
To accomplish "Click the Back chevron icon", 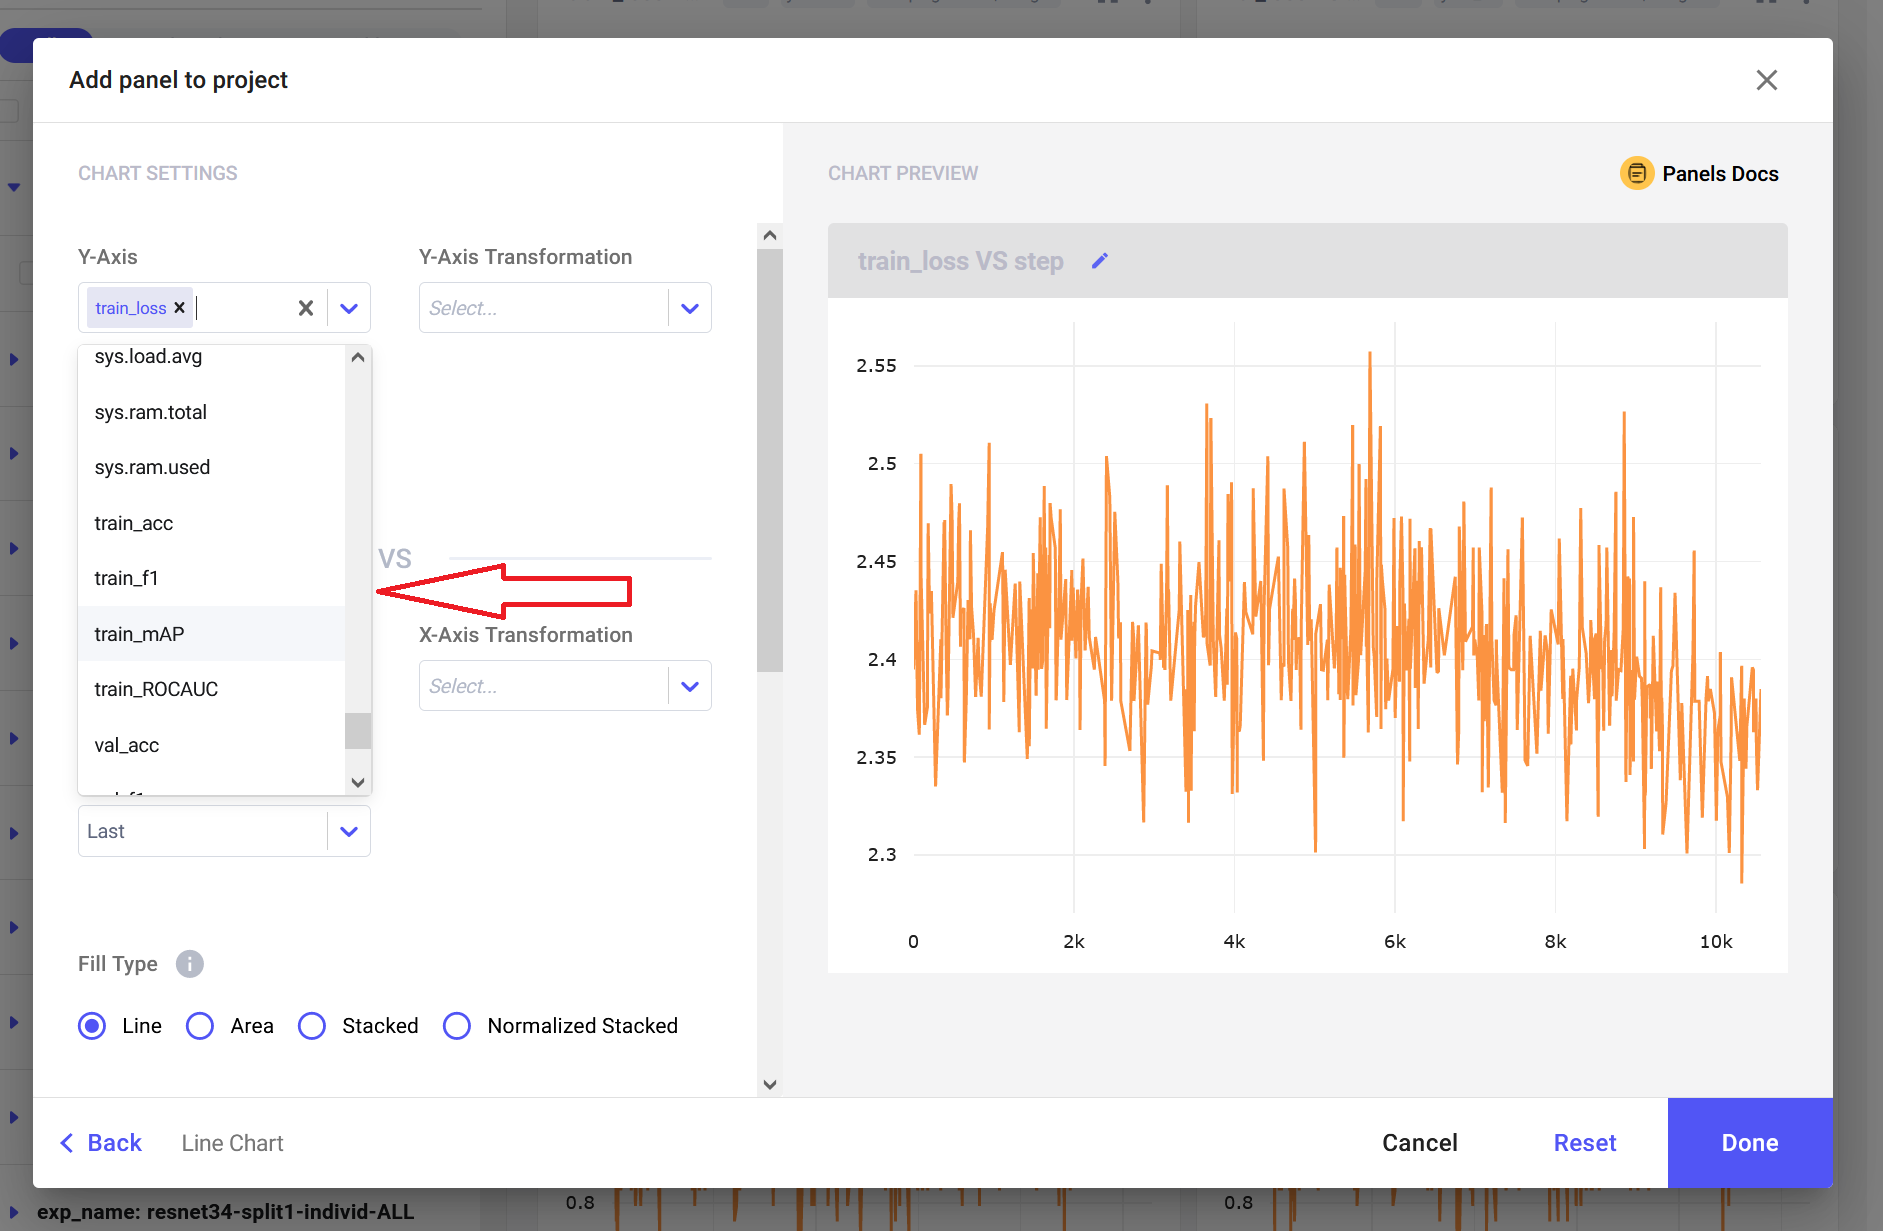I will pos(67,1143).
